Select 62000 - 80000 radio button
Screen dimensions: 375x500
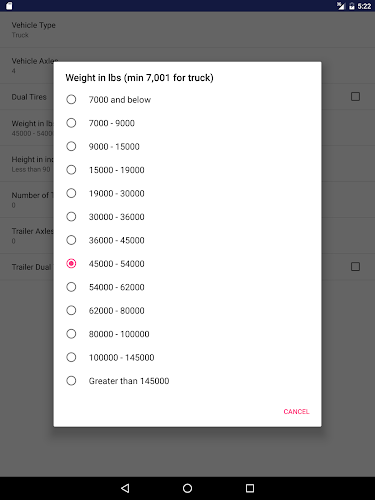pyautogui.click(x=187, y=310)
